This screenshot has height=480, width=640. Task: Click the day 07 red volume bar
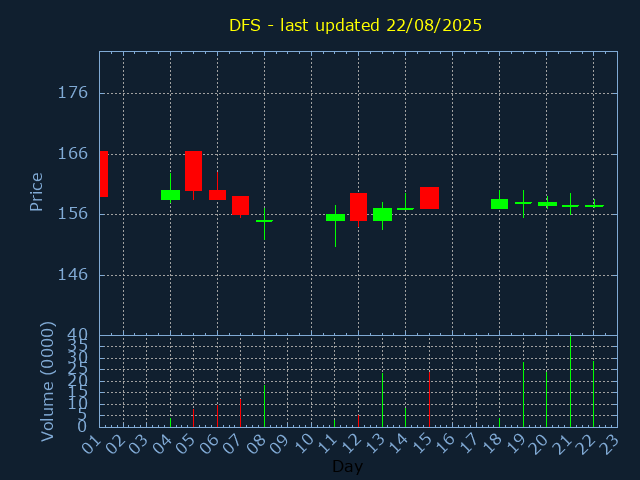pyautogui.click(x=240, y=413)
